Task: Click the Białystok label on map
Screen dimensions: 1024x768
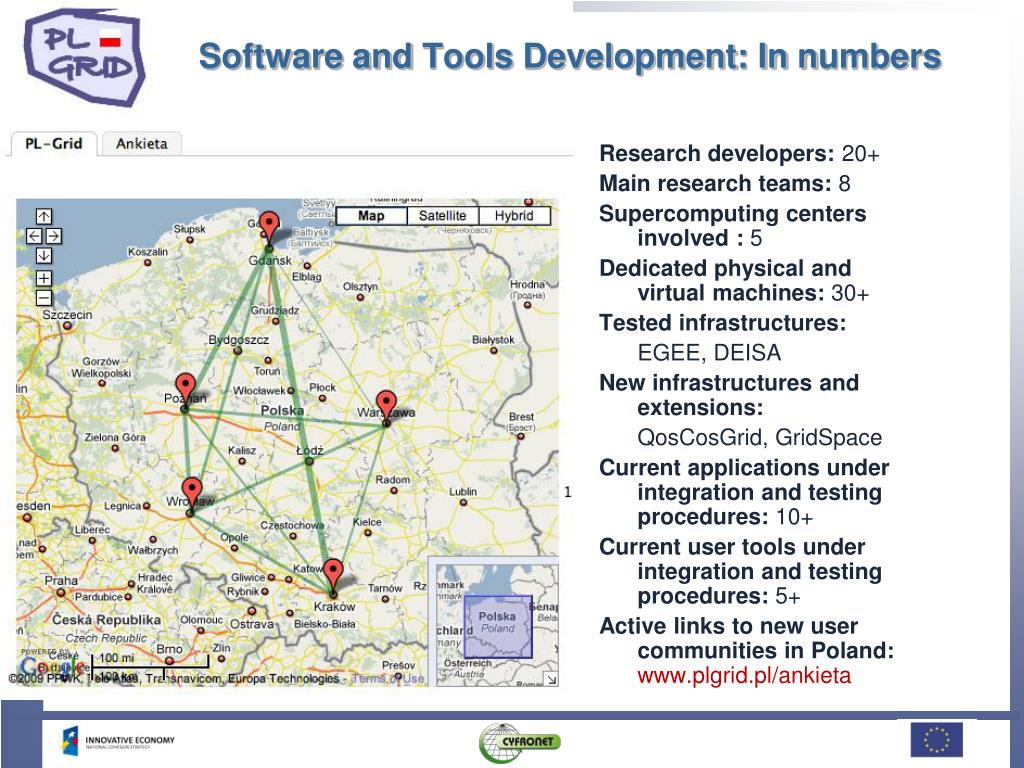Action: pos(493,340)
